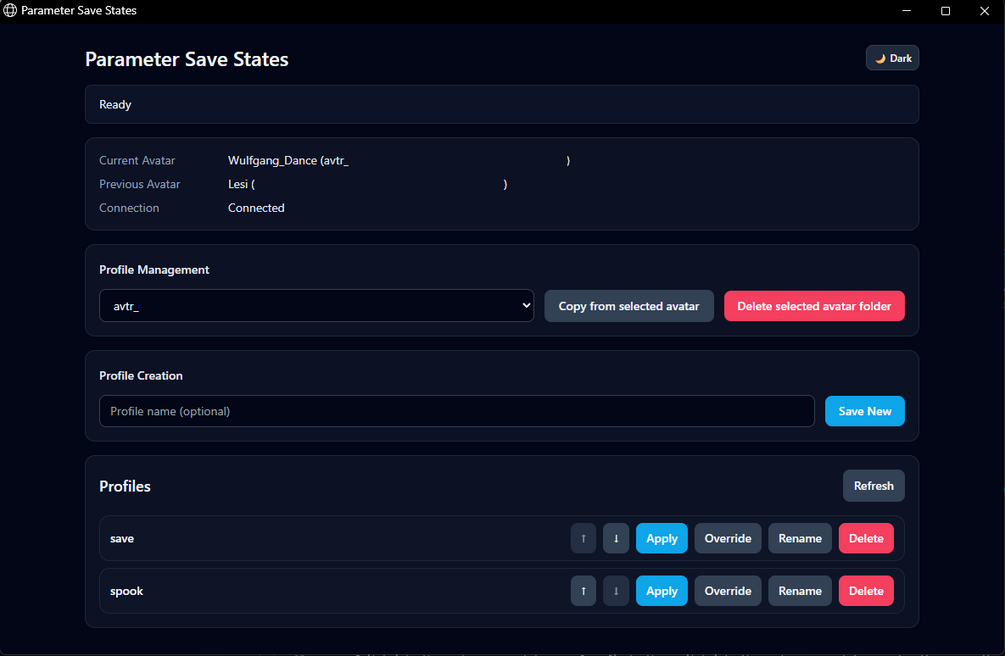Image resolution: width=1005 pixels, height=656 pixels.
Task: Focus the Profile name input field
Action: 456,411
